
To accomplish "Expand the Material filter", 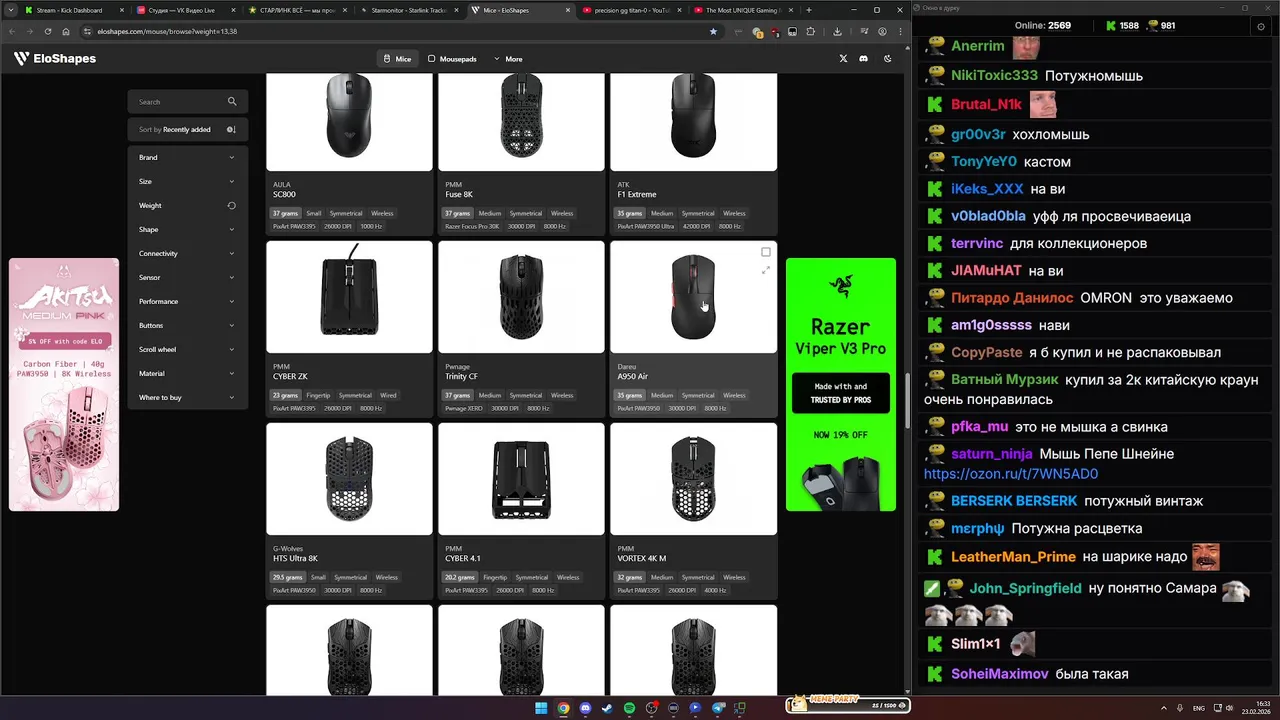I will 187,373.
